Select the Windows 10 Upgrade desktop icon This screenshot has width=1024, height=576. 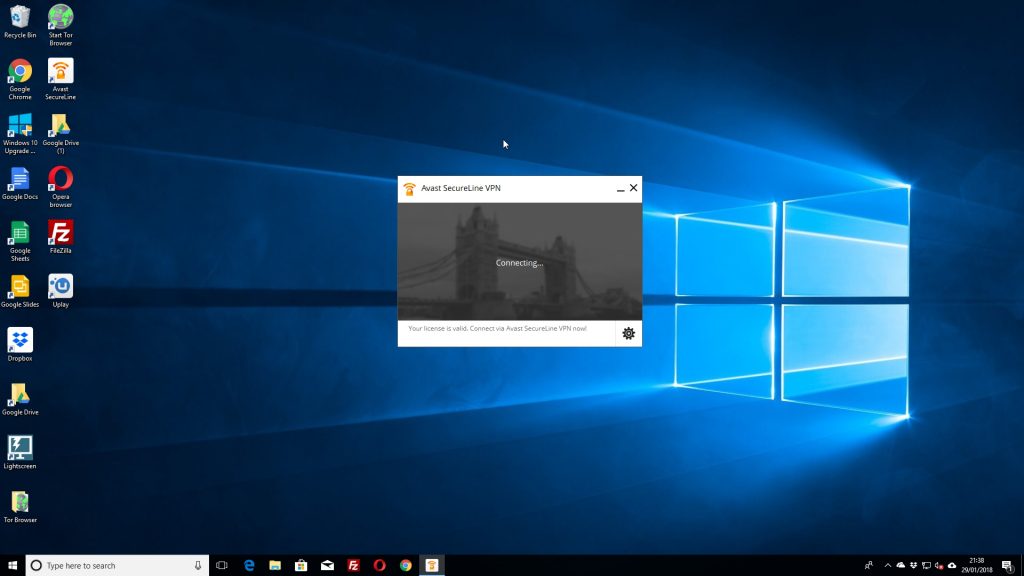click(x=20, y=133)
